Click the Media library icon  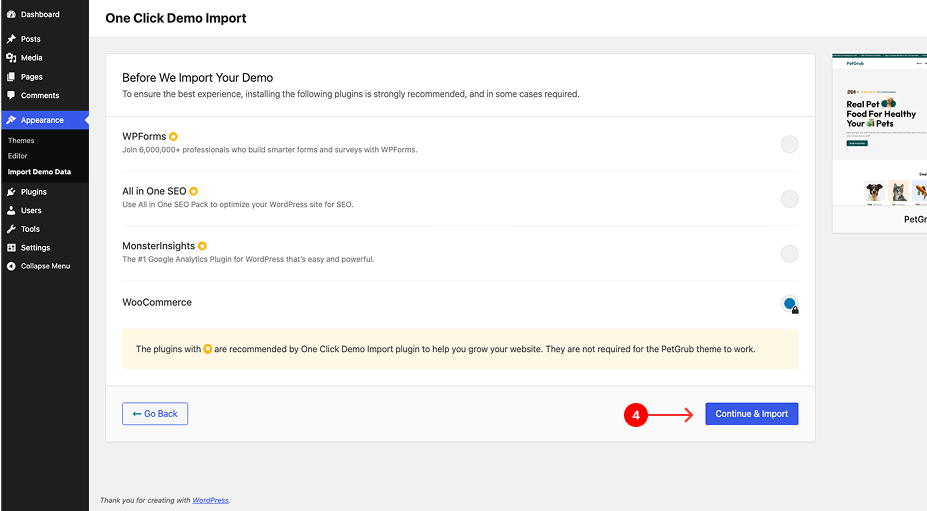[11, 58]
